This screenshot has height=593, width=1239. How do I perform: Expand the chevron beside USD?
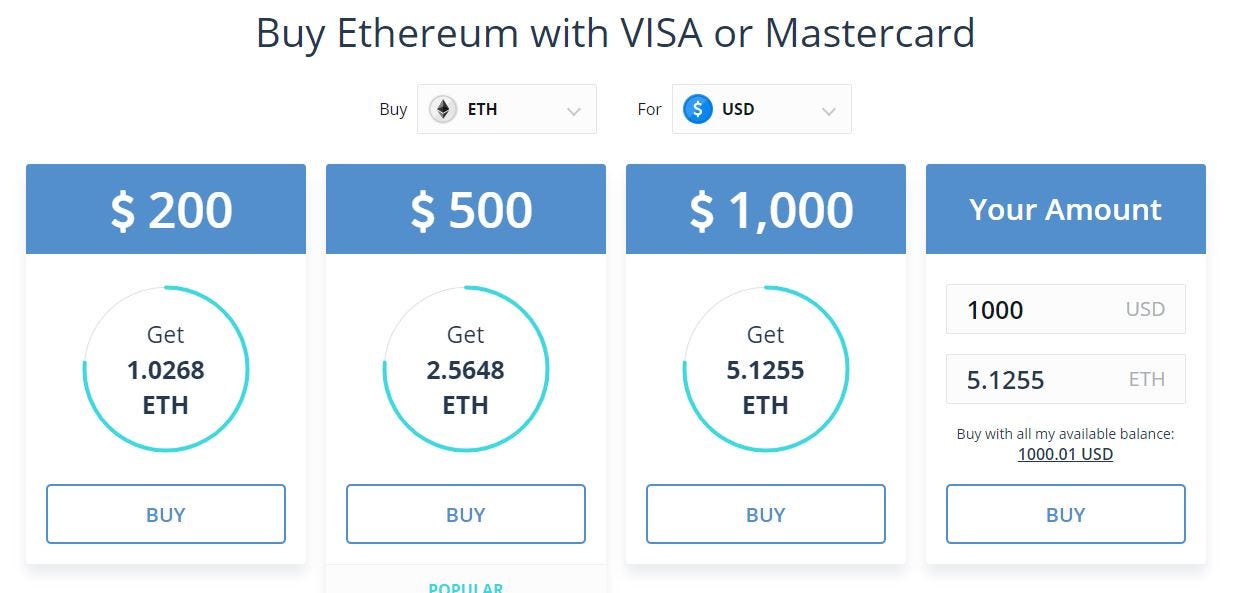click(829, 111)
